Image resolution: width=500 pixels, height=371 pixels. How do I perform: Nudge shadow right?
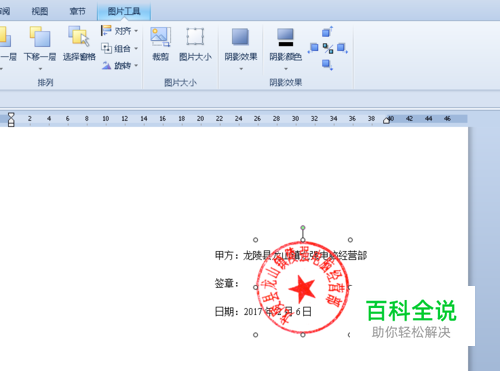[x=342, y=48]
